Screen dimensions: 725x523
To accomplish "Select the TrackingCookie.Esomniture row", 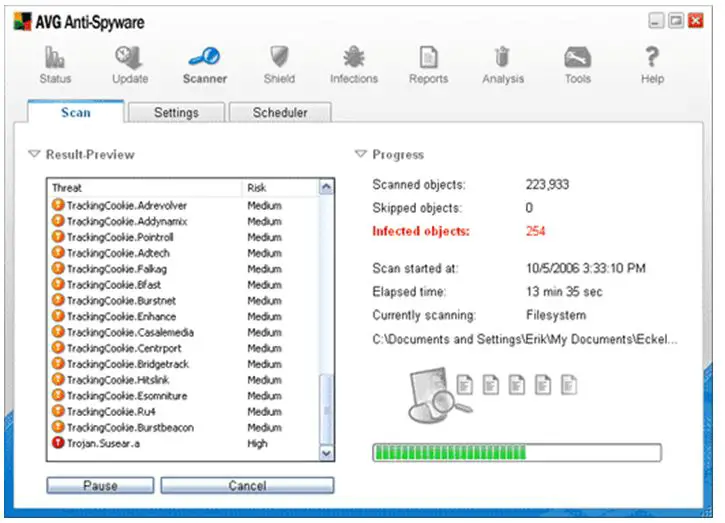I will point(184,395).
